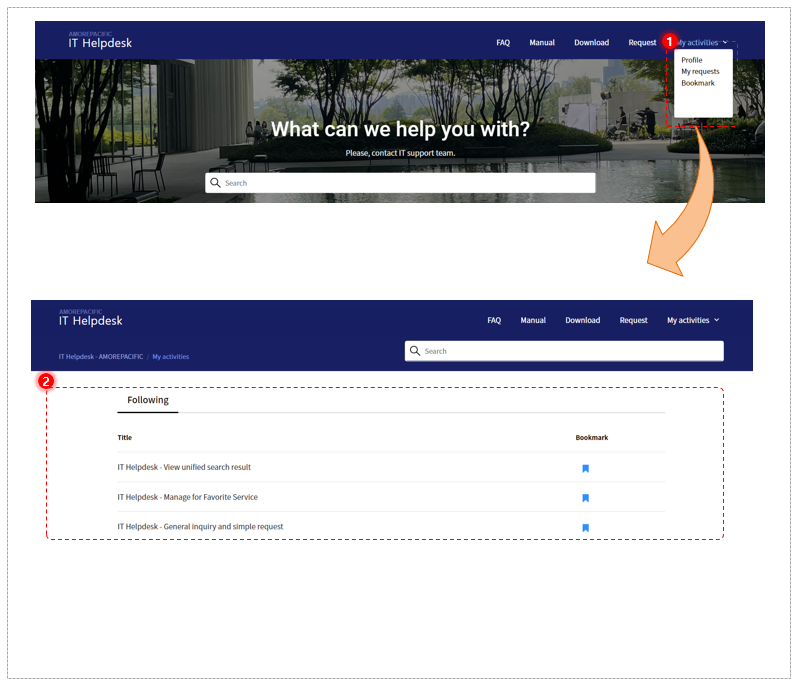Click the IT Helpdesk logo in top banner
Viewport: 799px width, 688px height.
tap(100, 41)
